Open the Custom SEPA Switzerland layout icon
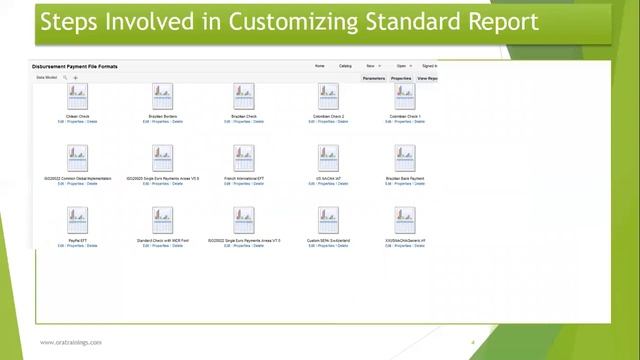The height and width of the screenshot is (360, 640). [328, 220]
